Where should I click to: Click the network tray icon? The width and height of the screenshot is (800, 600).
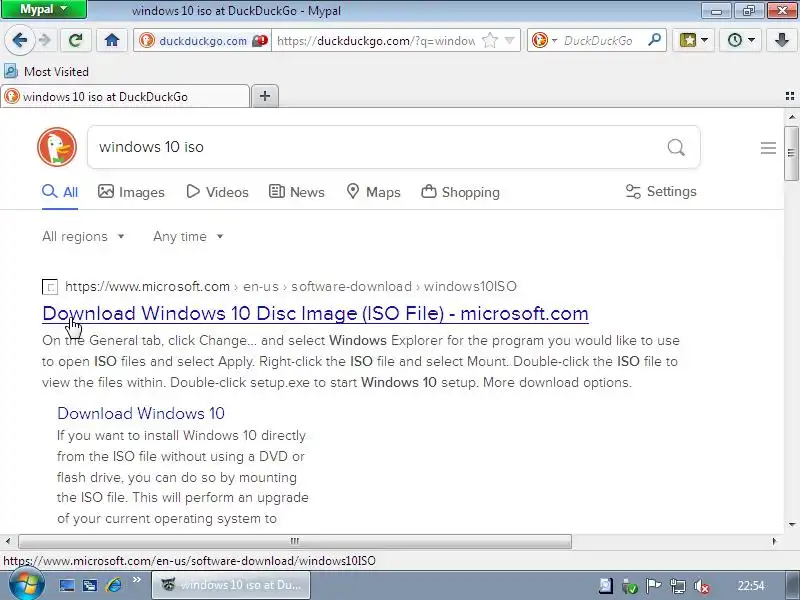tap(678, 586)
